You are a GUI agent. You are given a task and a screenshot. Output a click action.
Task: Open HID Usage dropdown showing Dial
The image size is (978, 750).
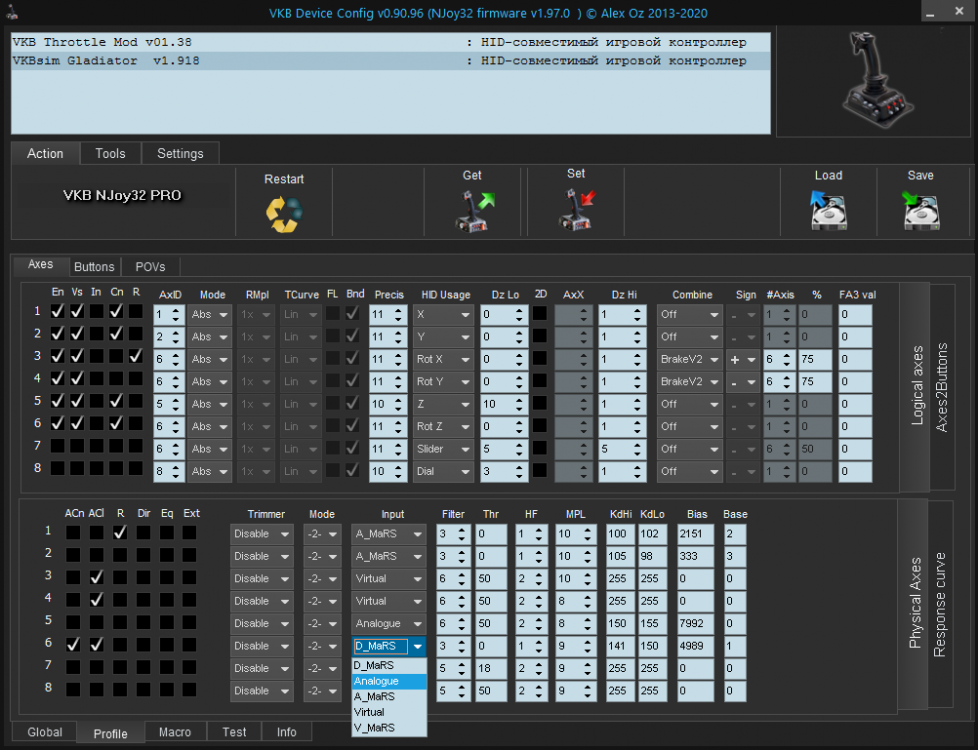(443, 472)
